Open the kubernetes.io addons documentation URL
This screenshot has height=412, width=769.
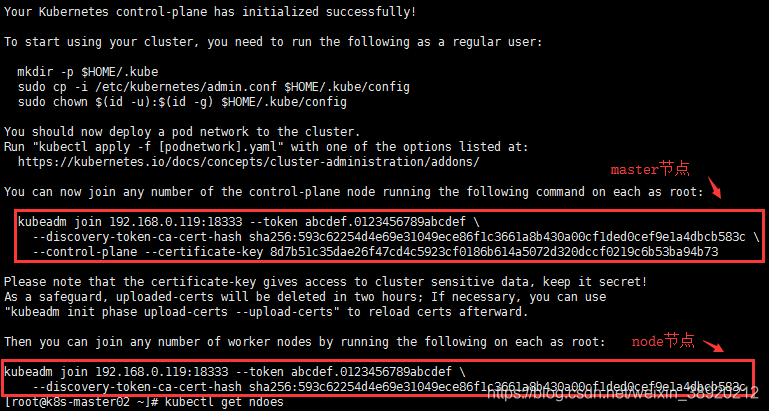249,162
